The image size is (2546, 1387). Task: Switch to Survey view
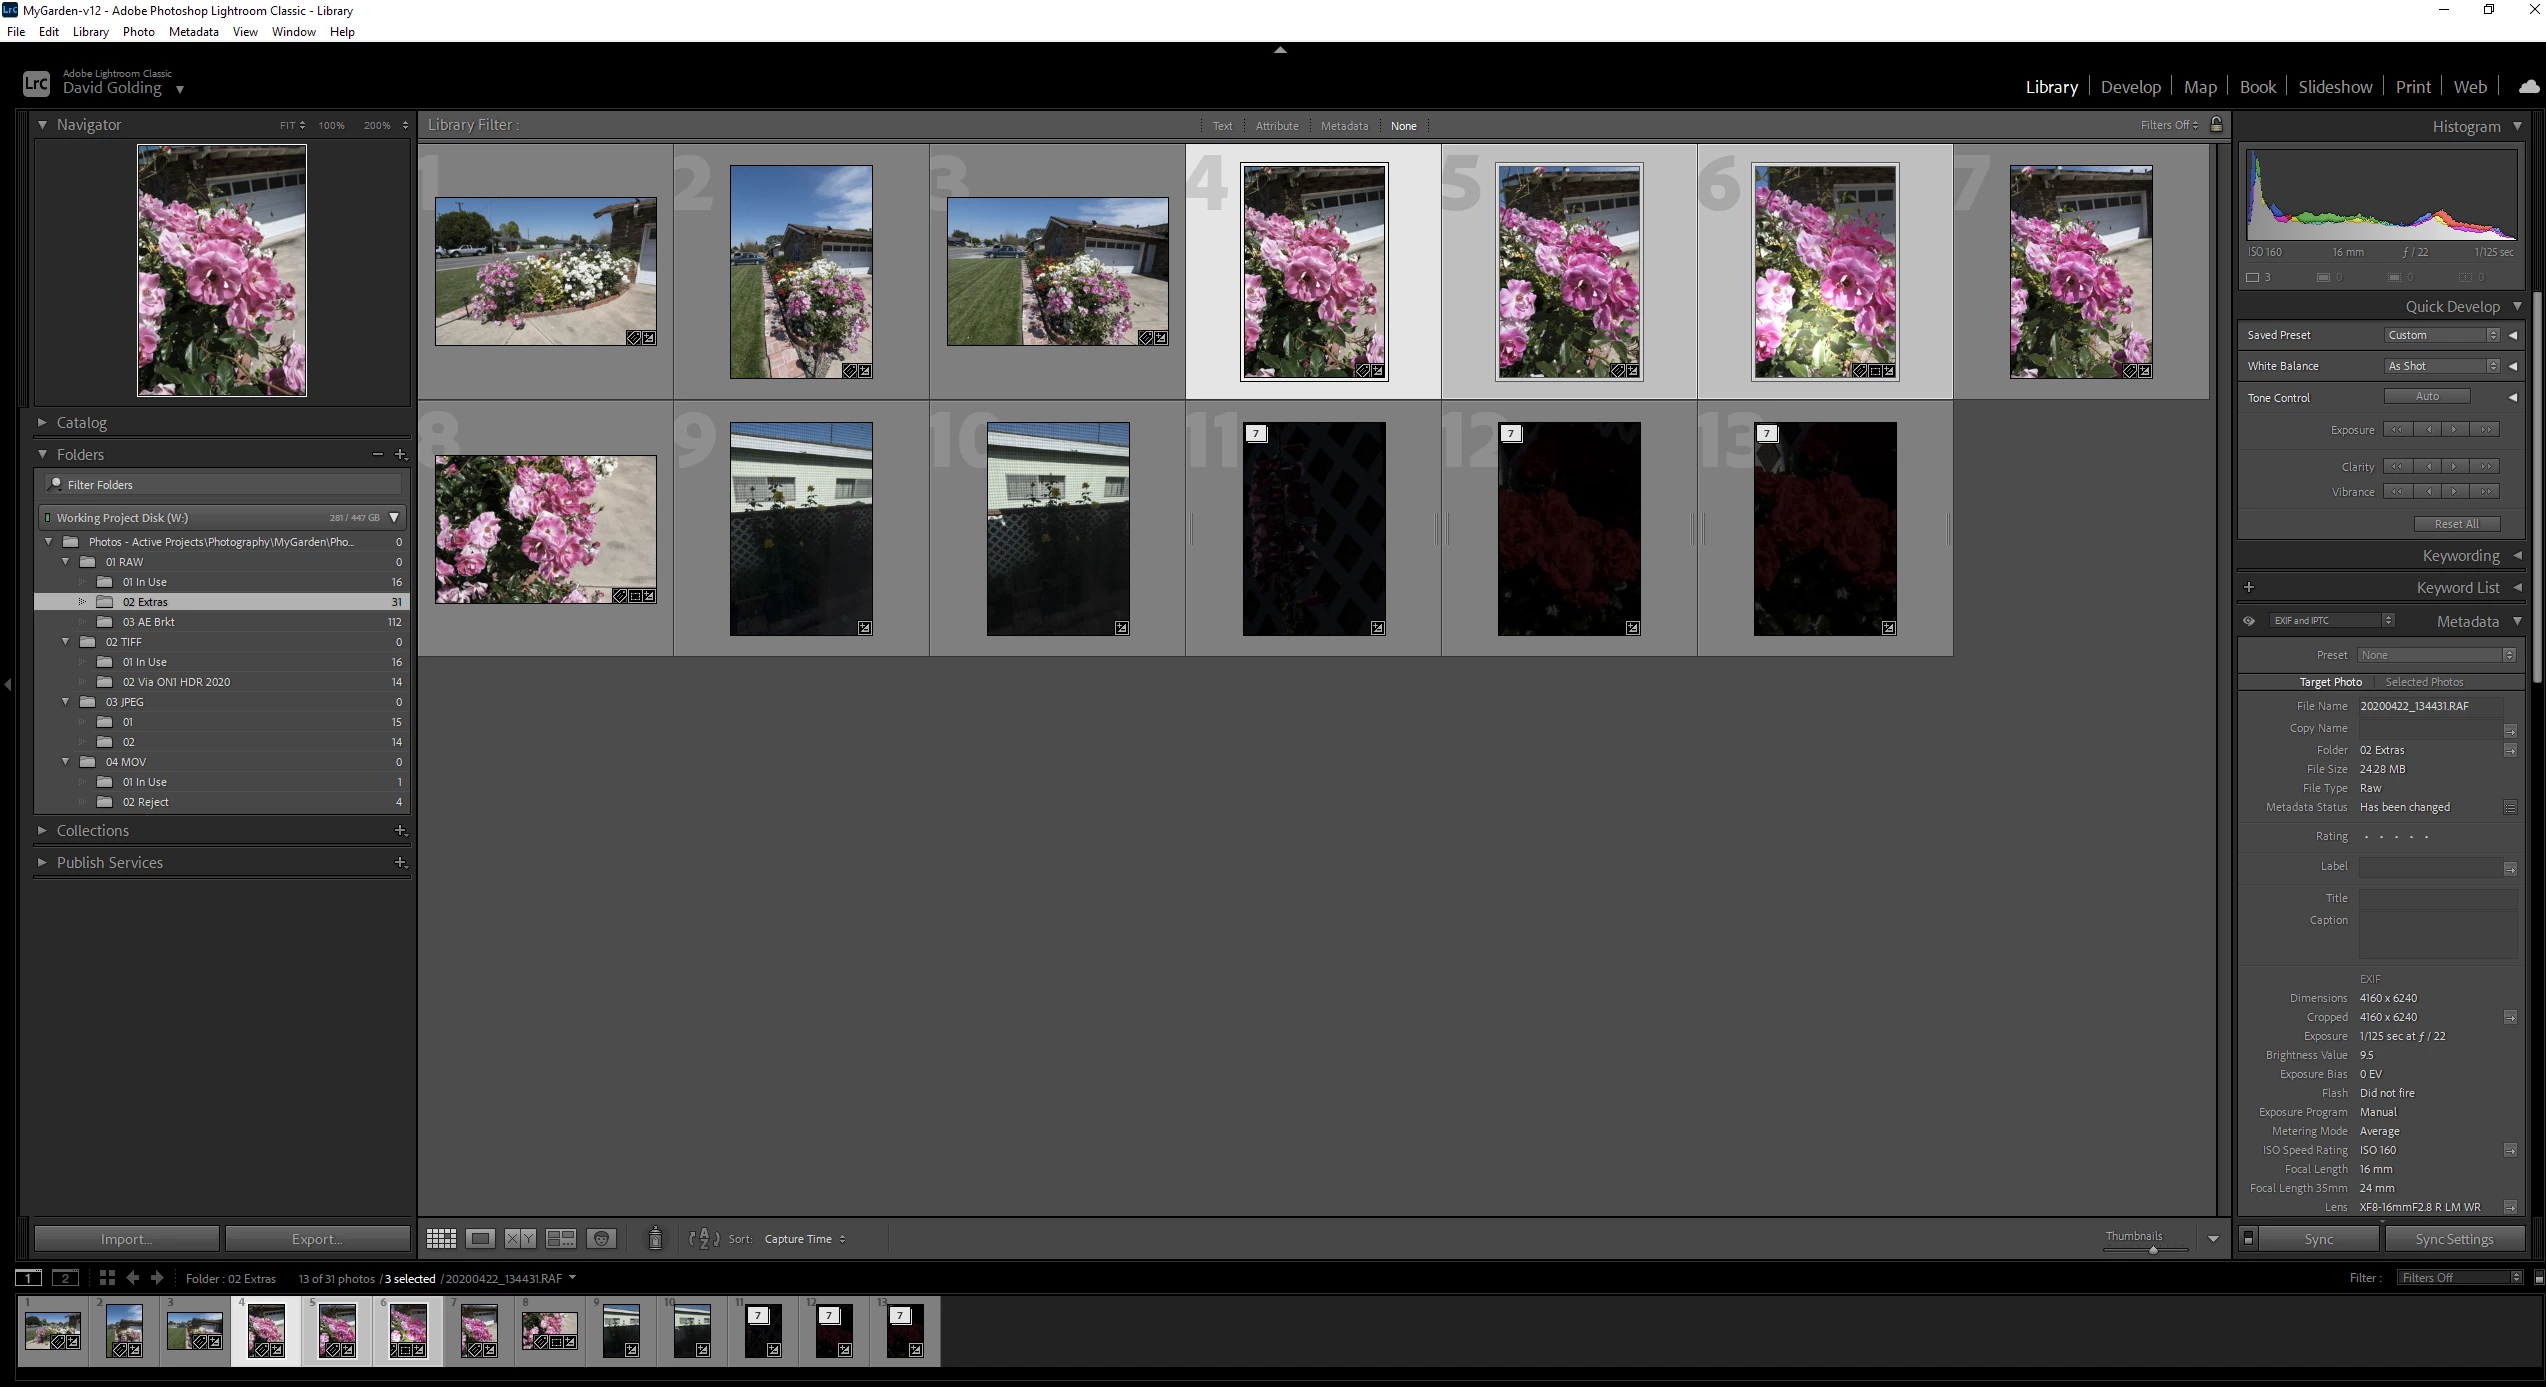click(561, 1239)
